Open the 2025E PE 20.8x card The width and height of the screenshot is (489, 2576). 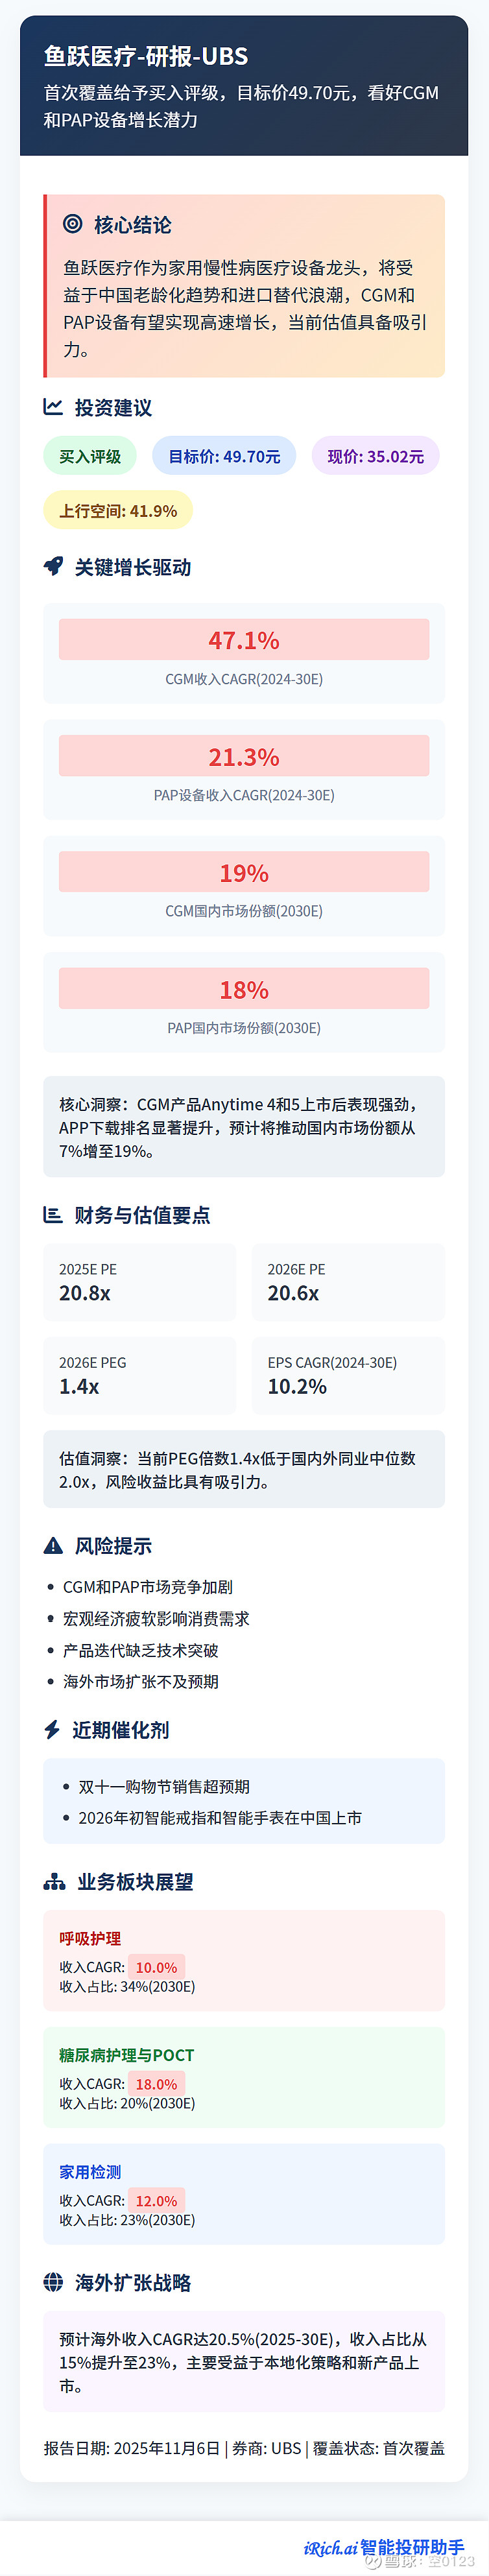[140, 1282]
